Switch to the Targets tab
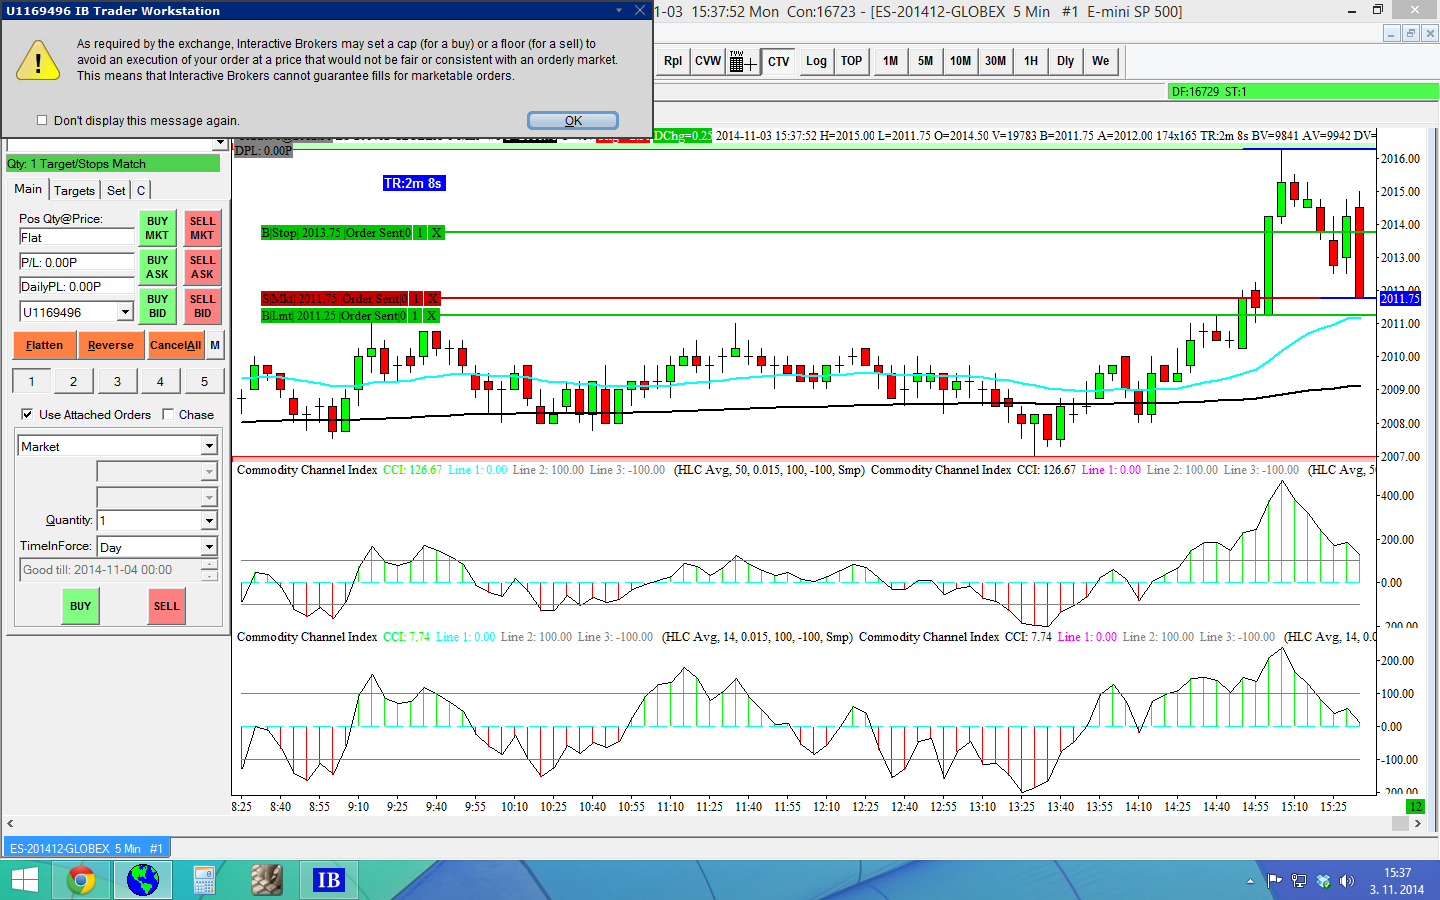 pos(74,190)
